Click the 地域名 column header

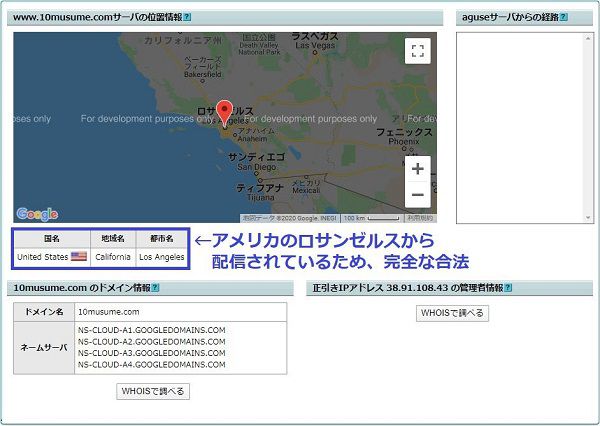pyautogui.click(x=113, y=238)
